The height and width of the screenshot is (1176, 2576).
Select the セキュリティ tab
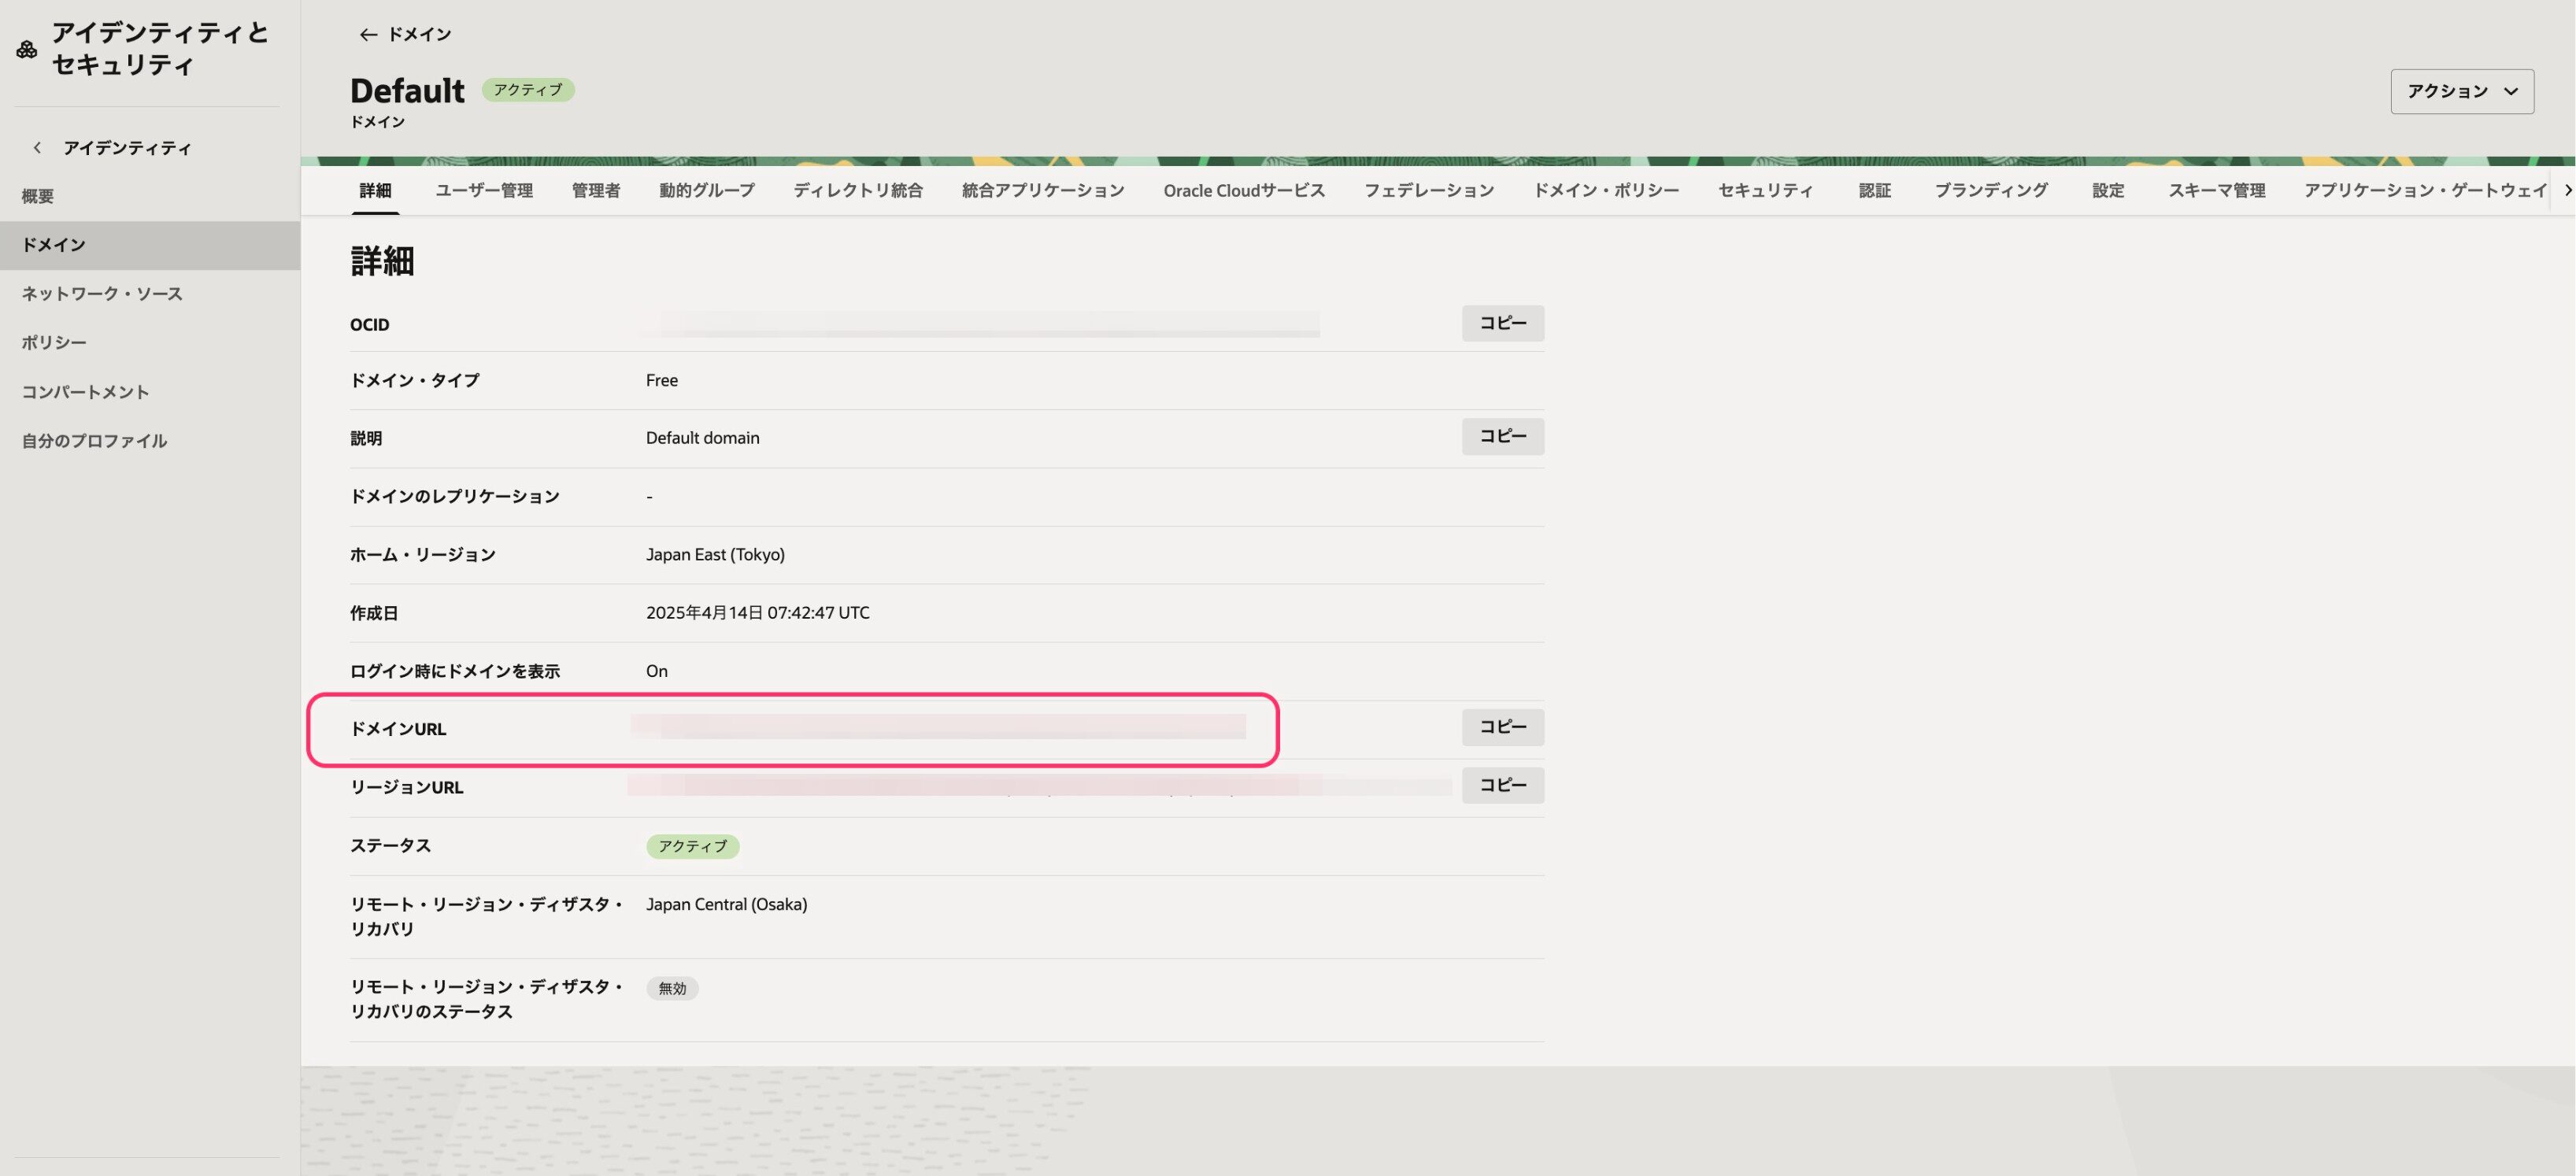pyautogui.click(x=1765, y=190)
